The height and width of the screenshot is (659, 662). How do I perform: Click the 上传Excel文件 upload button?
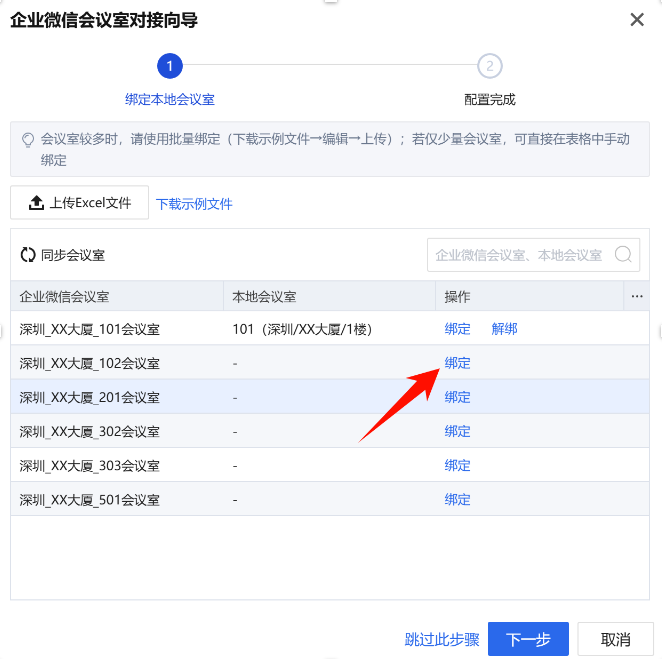(80, 203)
